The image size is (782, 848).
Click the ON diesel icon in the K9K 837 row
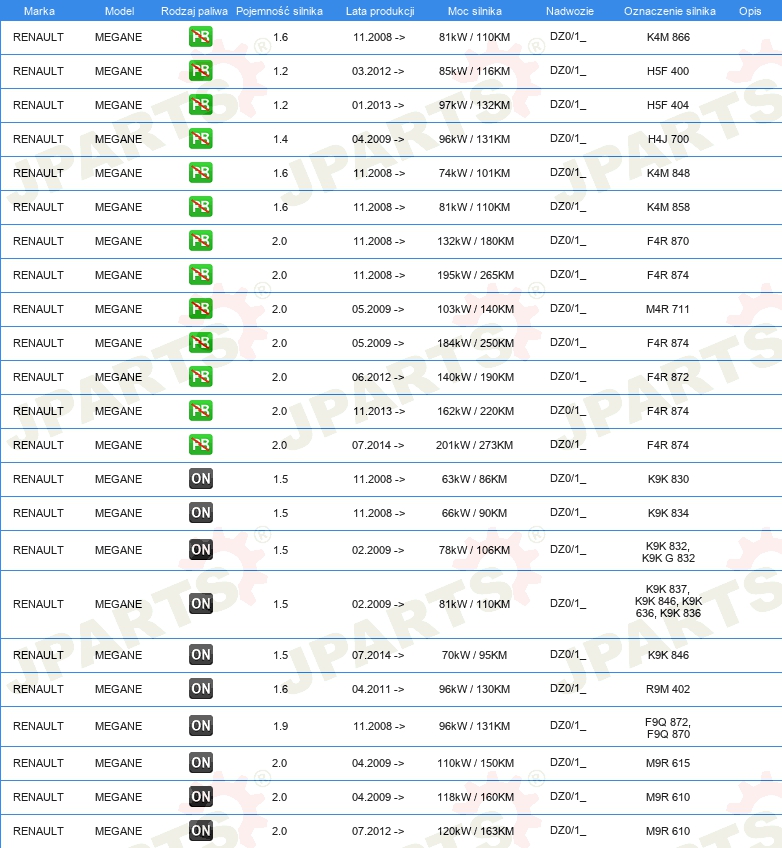point(201,604)
